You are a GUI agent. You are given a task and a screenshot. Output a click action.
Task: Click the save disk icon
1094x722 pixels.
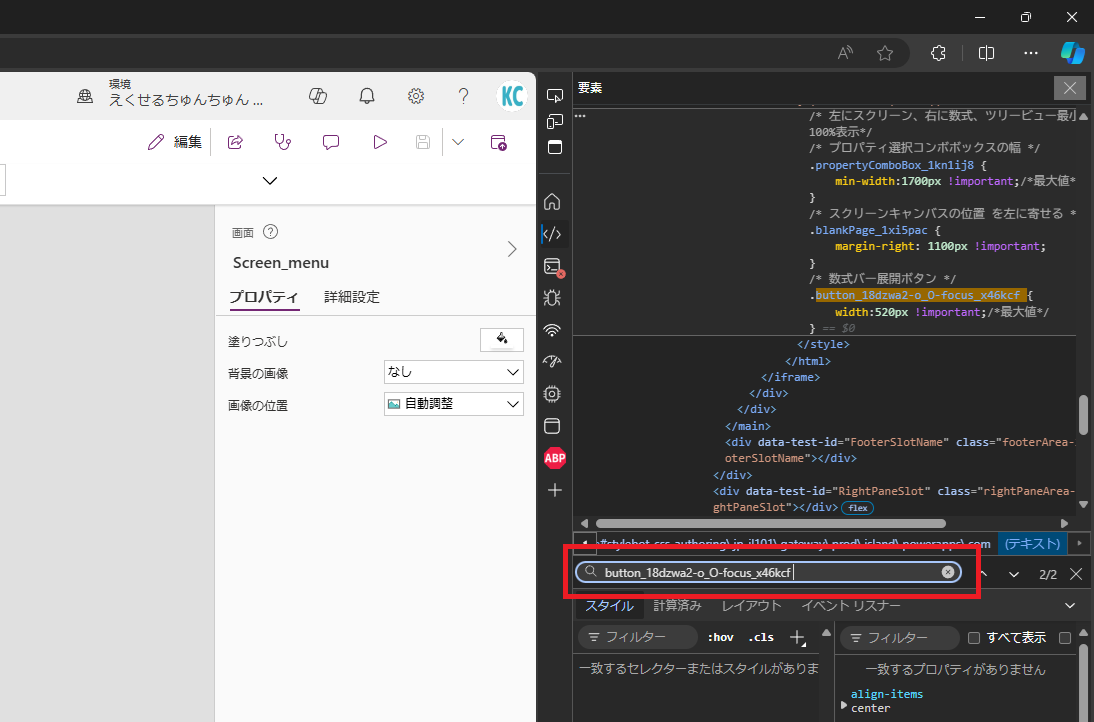423,142
